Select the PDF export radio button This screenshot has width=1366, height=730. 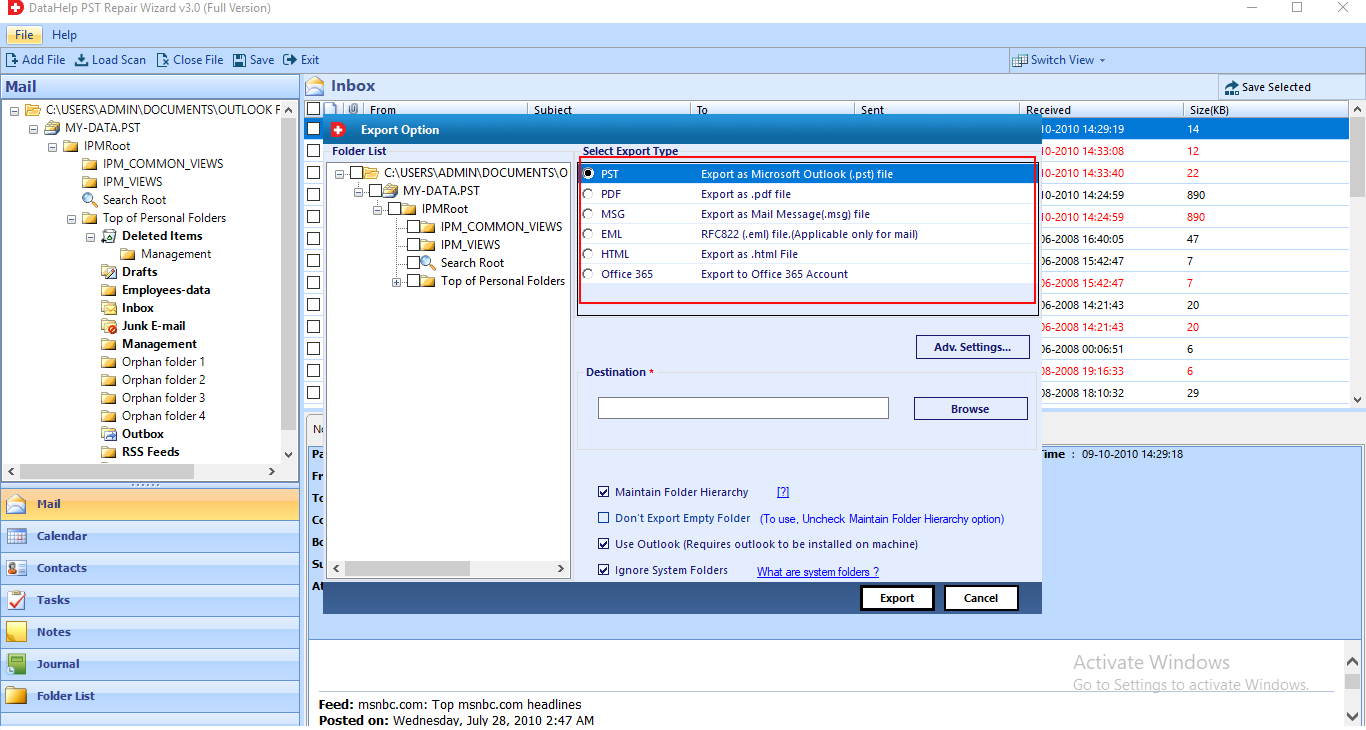point(588,193)
